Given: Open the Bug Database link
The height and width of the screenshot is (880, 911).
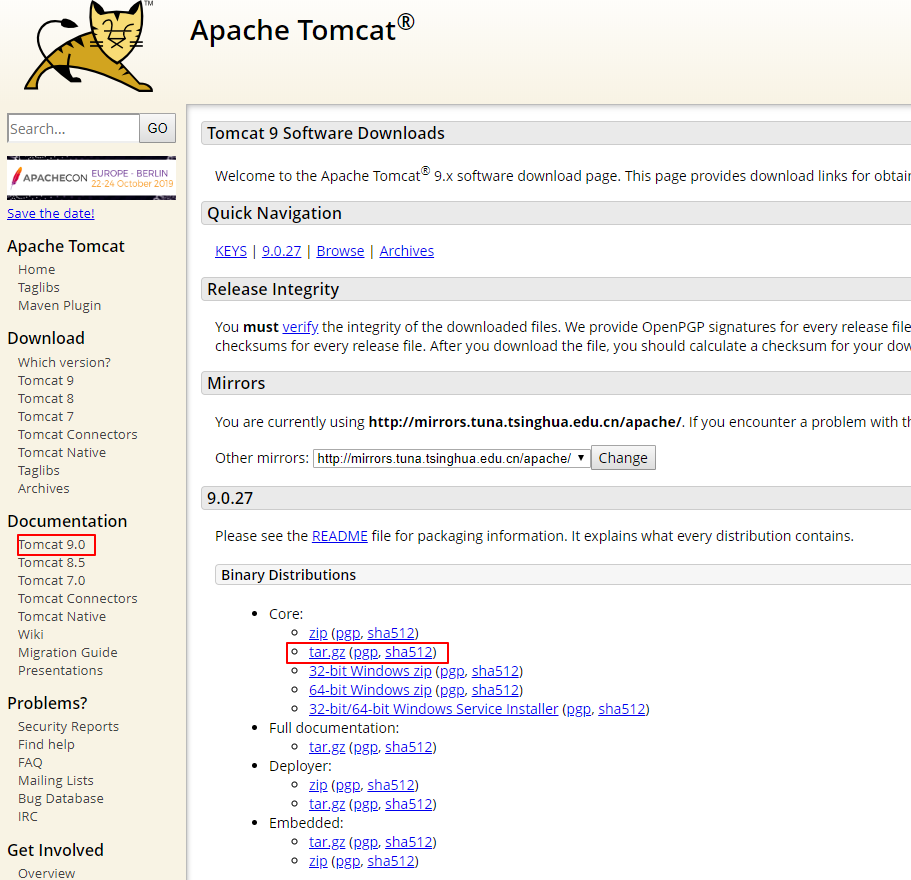Looking at the screenshot, I should coord(60,799).
